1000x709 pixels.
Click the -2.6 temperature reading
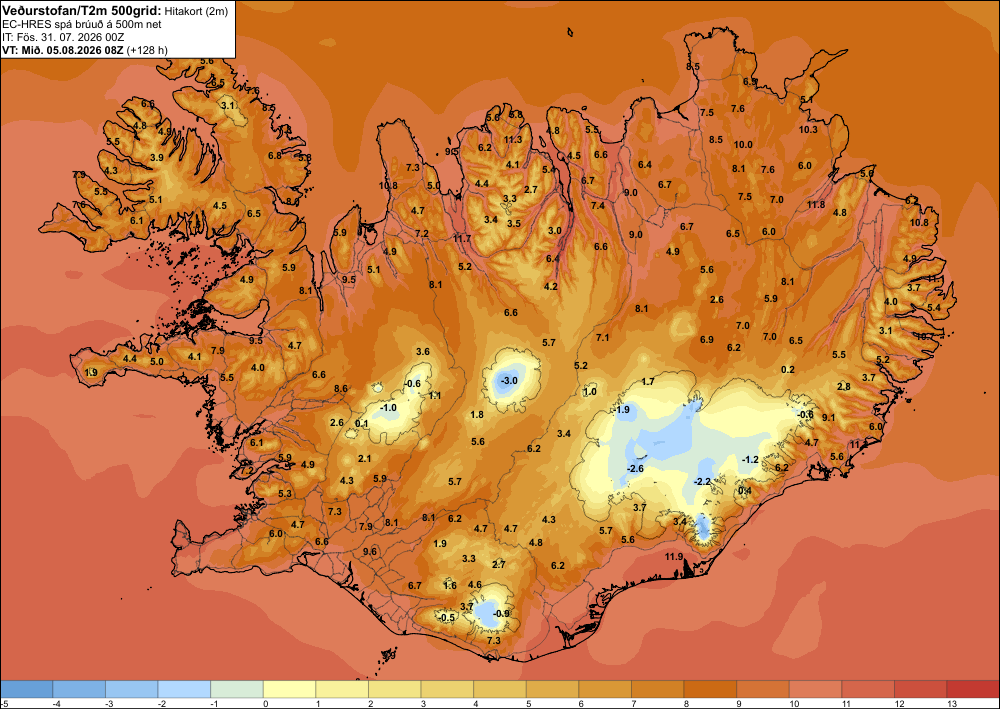point(636,469)
